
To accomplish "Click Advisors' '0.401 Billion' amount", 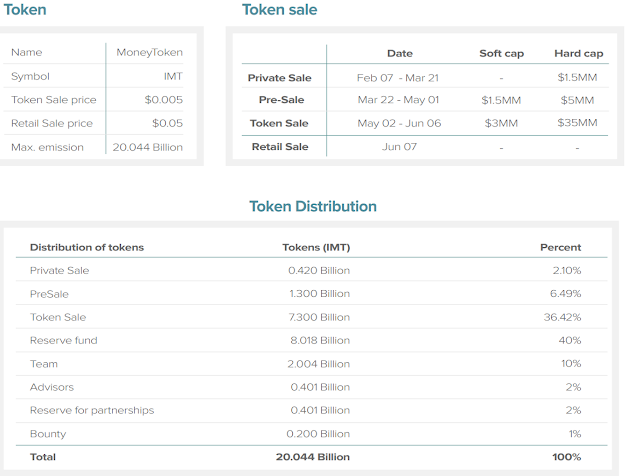I will 320,387.
